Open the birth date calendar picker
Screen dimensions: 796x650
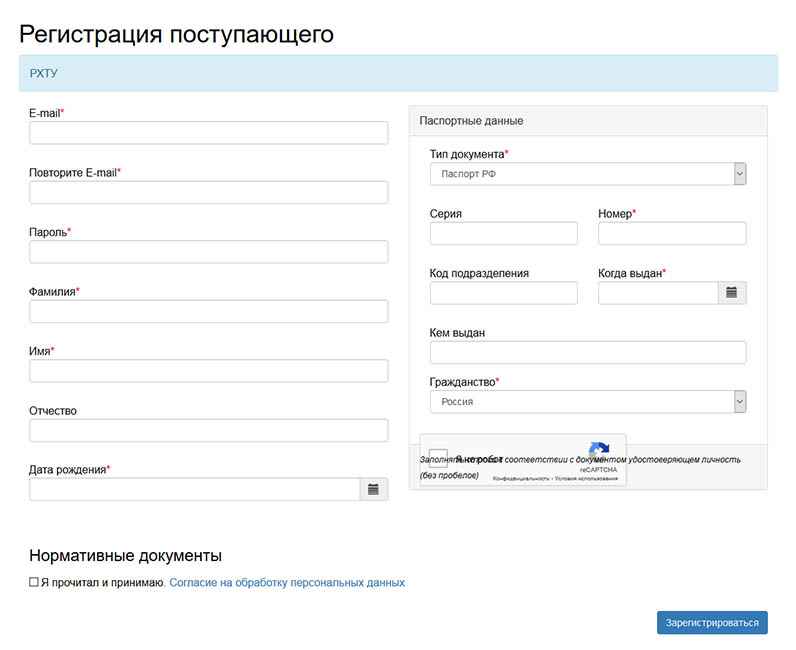(x=373, y=489)
